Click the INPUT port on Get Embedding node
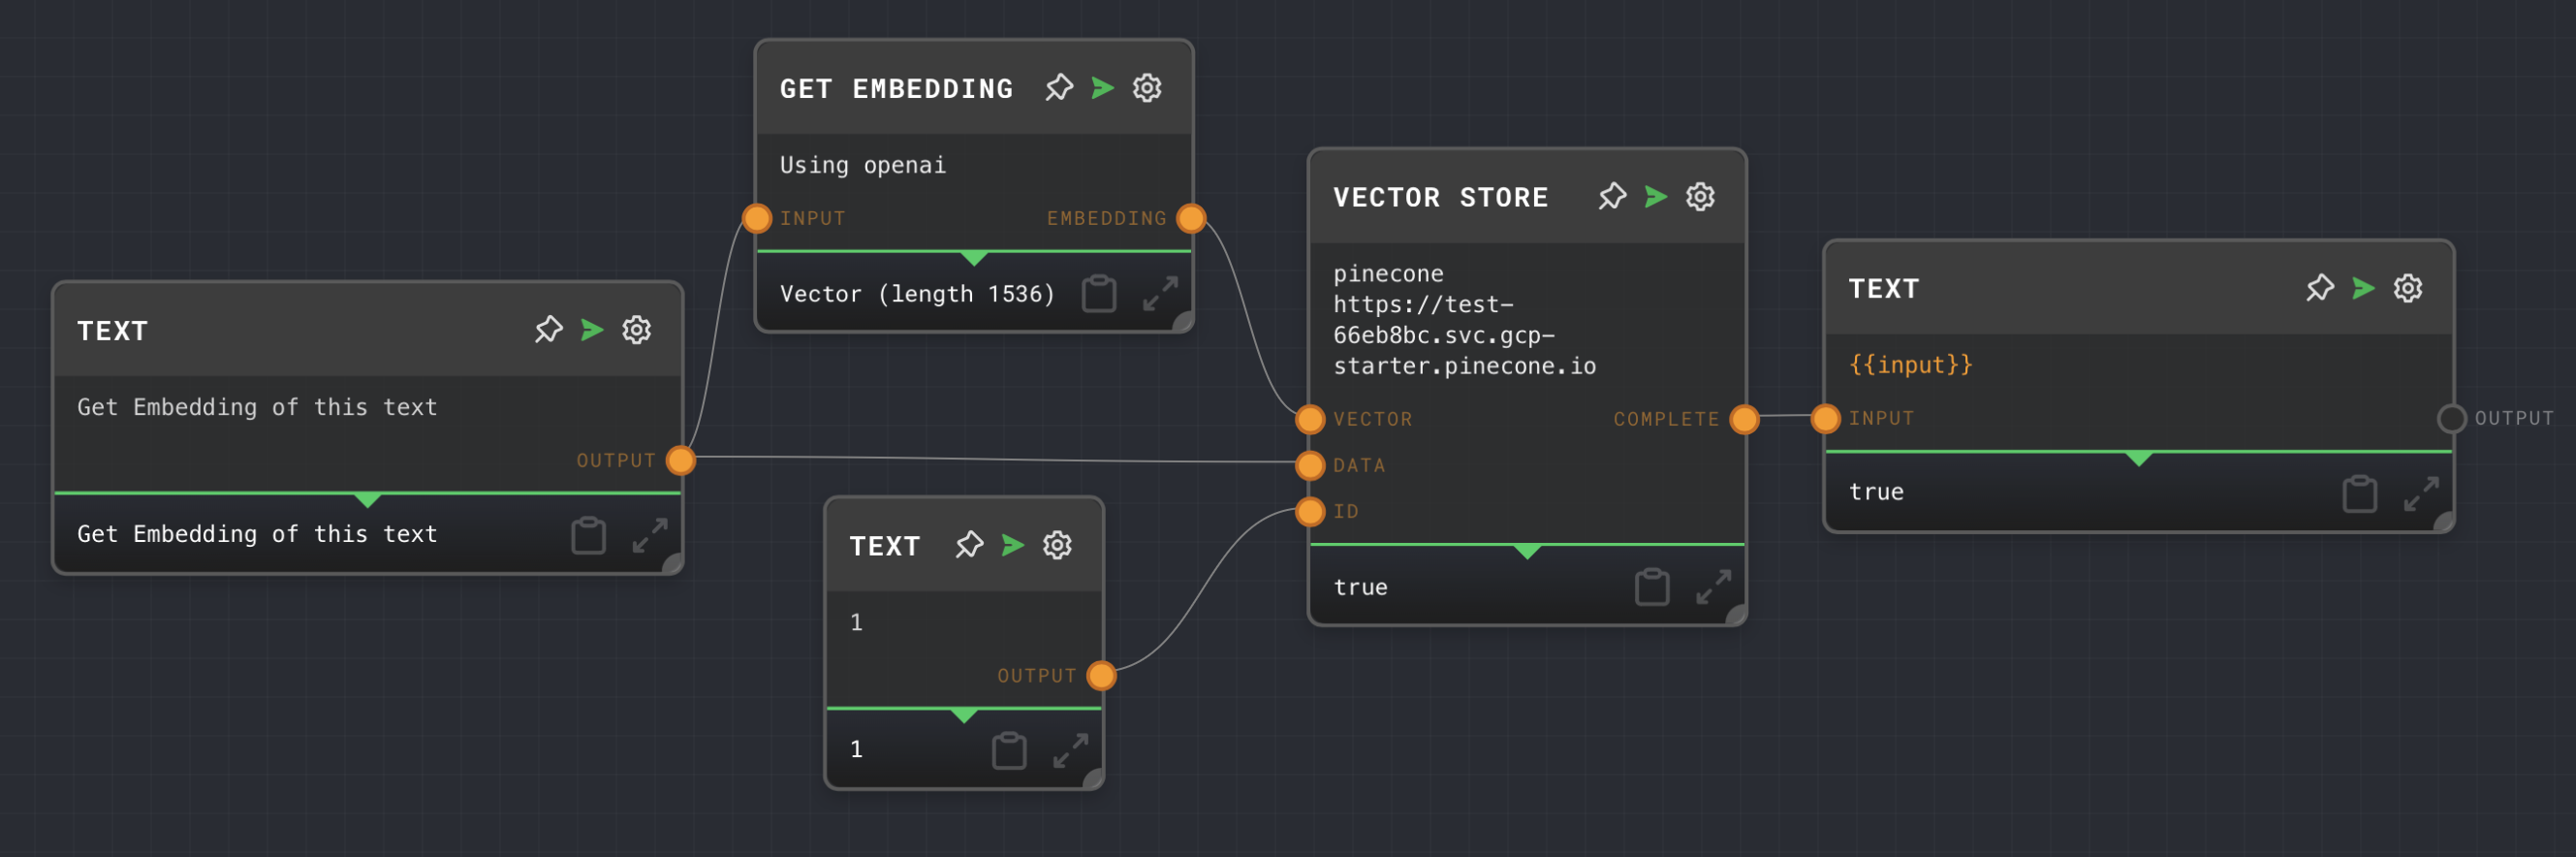The width and height of the screenshot is (2576, 857). tap(757, 218)
